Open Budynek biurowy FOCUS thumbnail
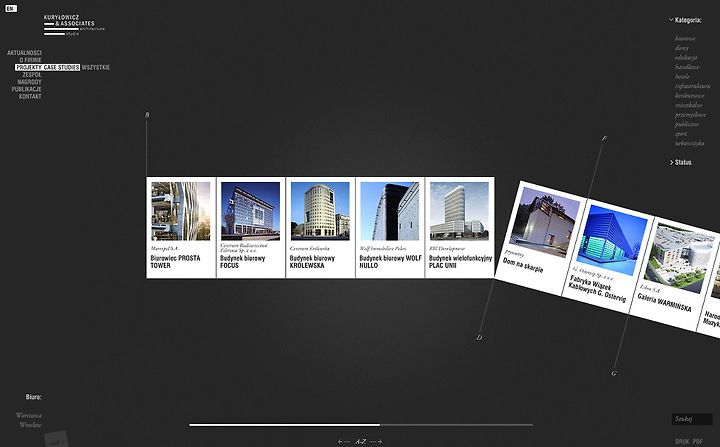 [x=250, y=211]
